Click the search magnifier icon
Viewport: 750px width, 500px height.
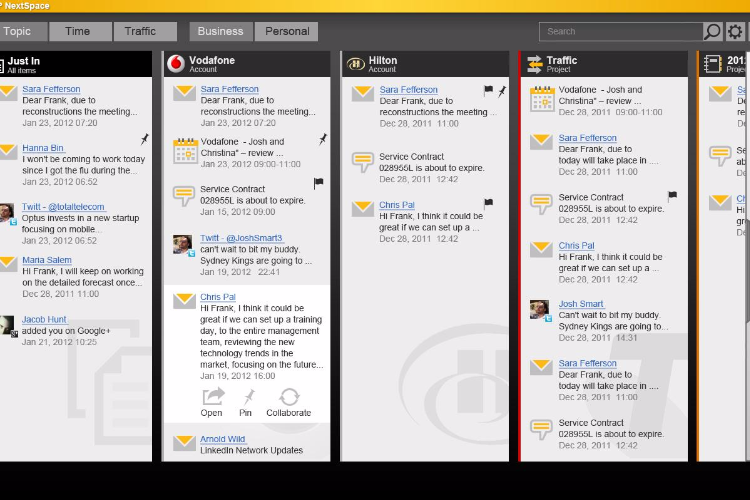[712, 32]
